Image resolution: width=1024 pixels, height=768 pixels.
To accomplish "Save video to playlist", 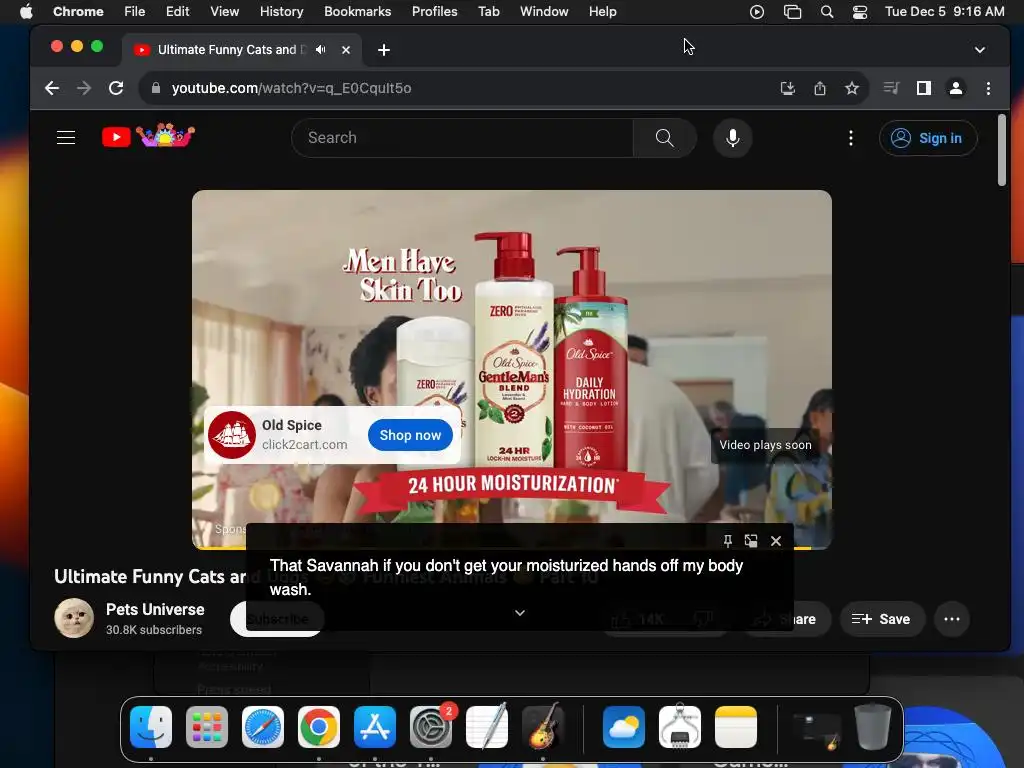I will (881, 619).
